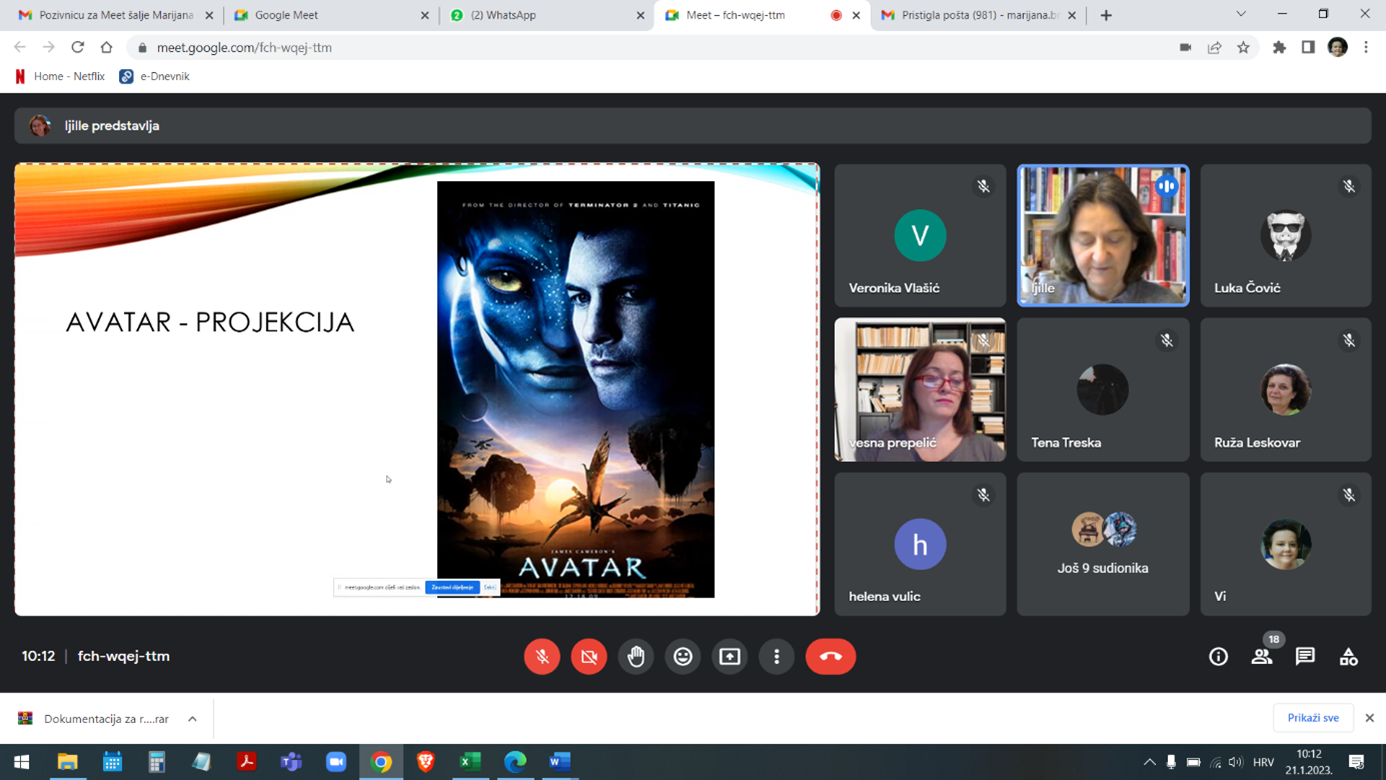The height and width of the screenshot is (780, 1386).
Task: Toggle the microphone mute button
Action: click(542, 656)
